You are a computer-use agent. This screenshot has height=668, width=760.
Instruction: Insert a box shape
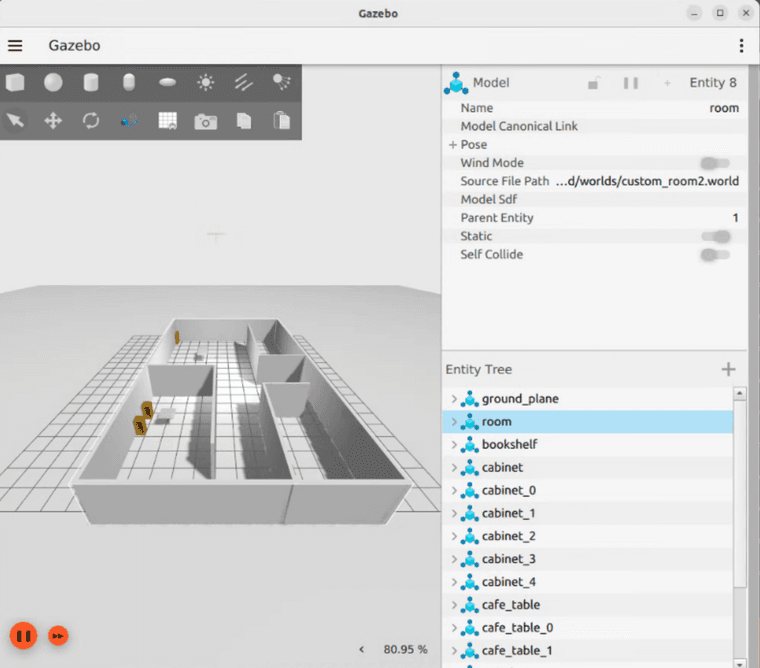[16, 82]
